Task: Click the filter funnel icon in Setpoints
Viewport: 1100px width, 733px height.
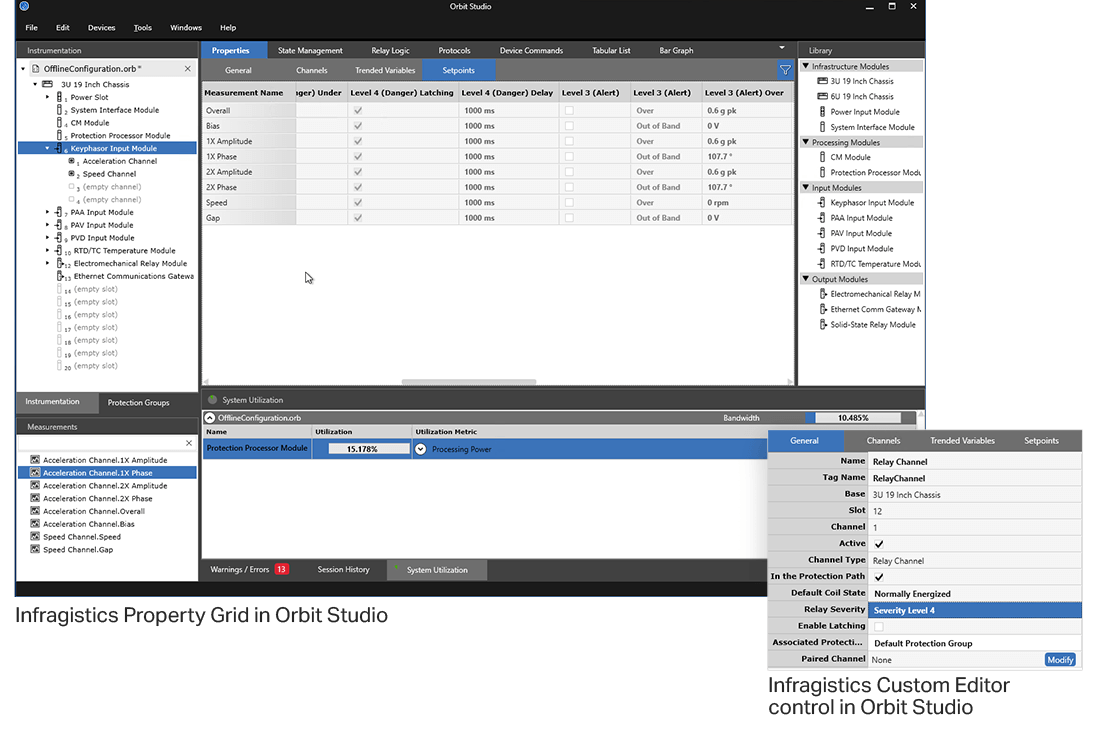Action: (x=785, y=70)
